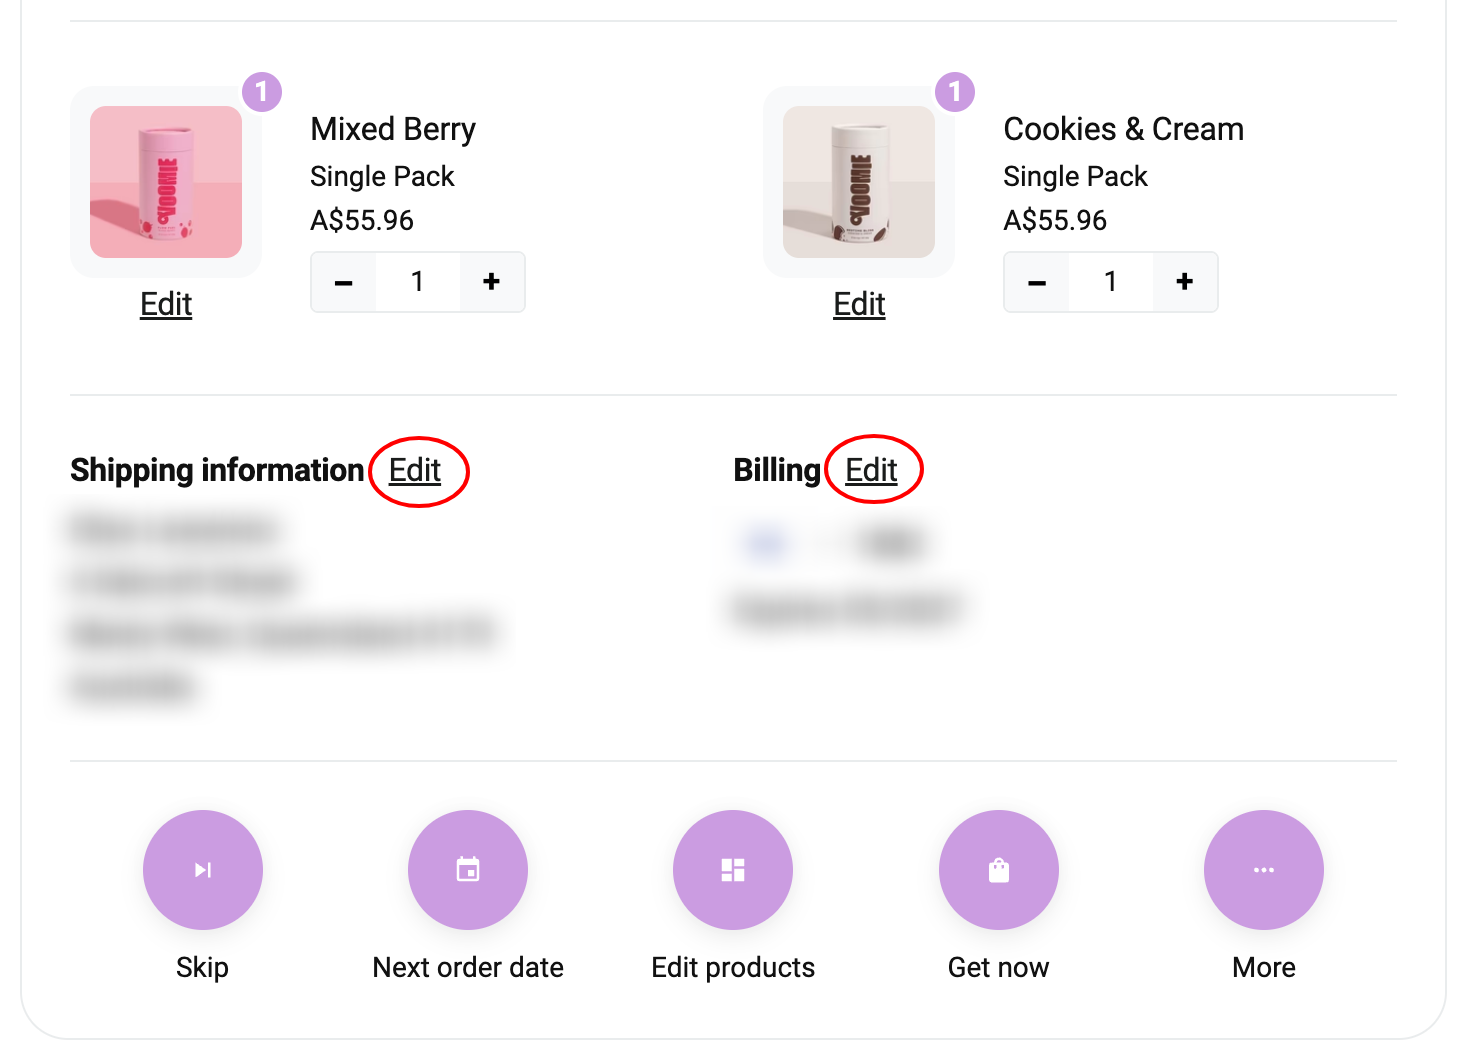Edit the Billing details
Screen dimensions: 1462x1060
click(871, 470)
